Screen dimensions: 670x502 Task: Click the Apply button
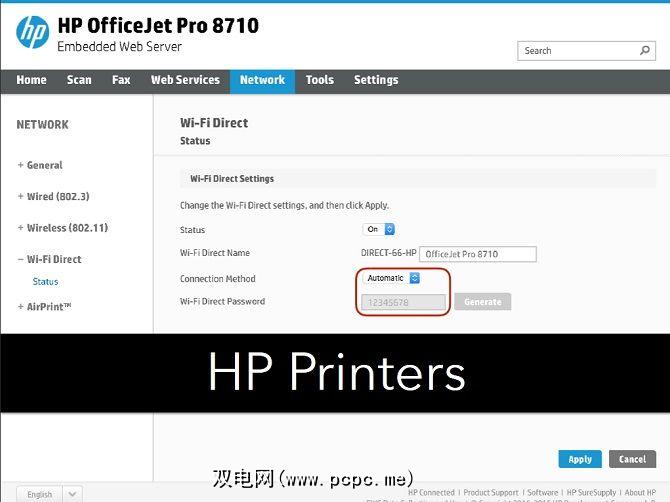[580, 459]
